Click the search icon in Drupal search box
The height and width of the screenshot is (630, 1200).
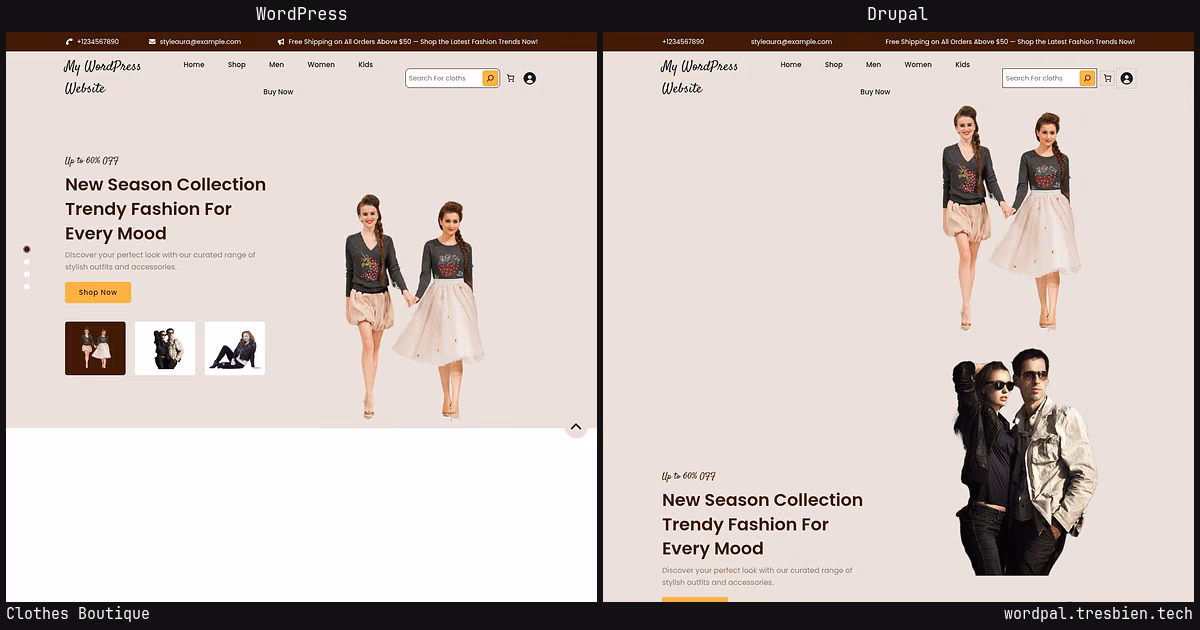point(1087,78)
